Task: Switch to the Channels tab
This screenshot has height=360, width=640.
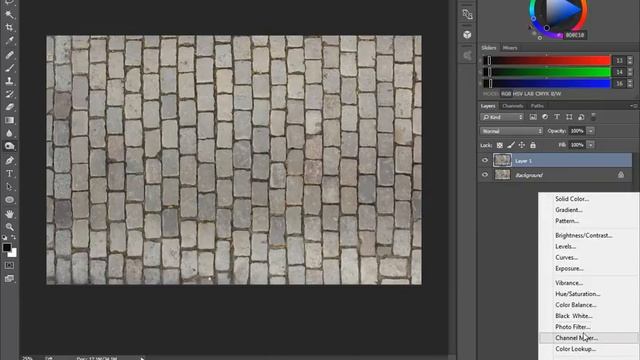Action: point(513,106)
